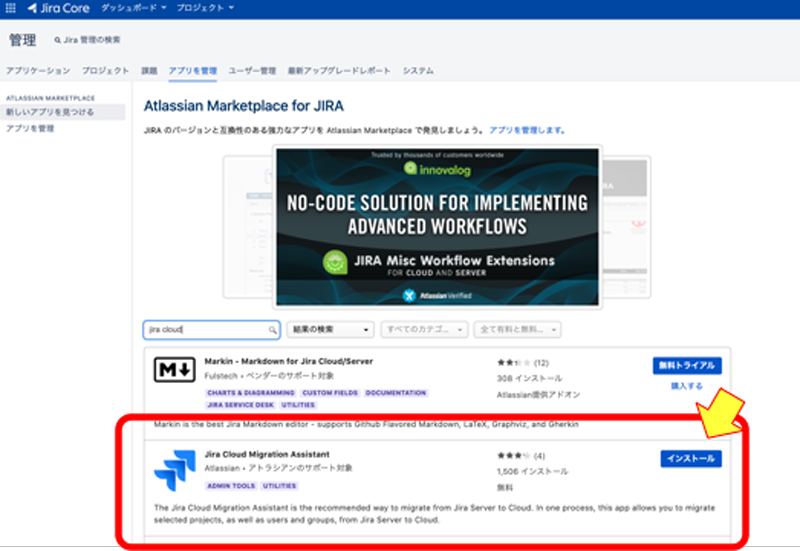Select アプリを管理 in the left sidebar
This screenshot has height=551, width=800.
tap(30, 129)
